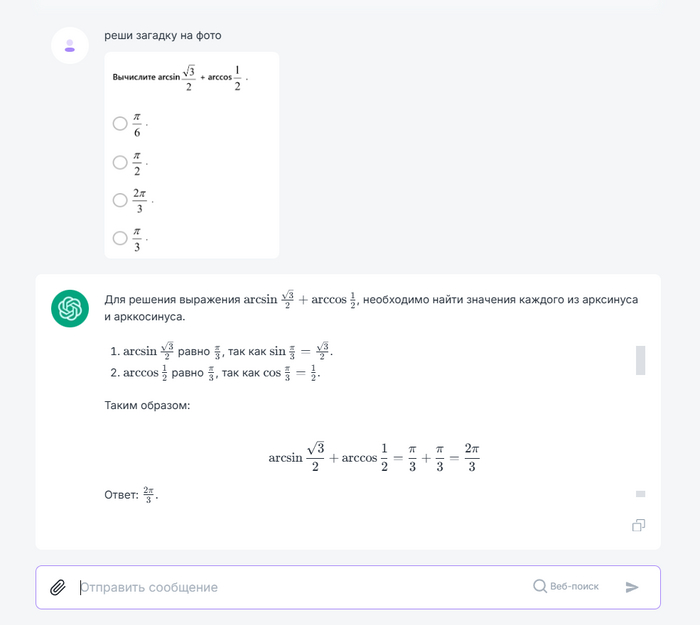This screenshot has height=625, width=700.
Task: Focus the Отправить сообщение input field
Action: click(x=300, y=587)
